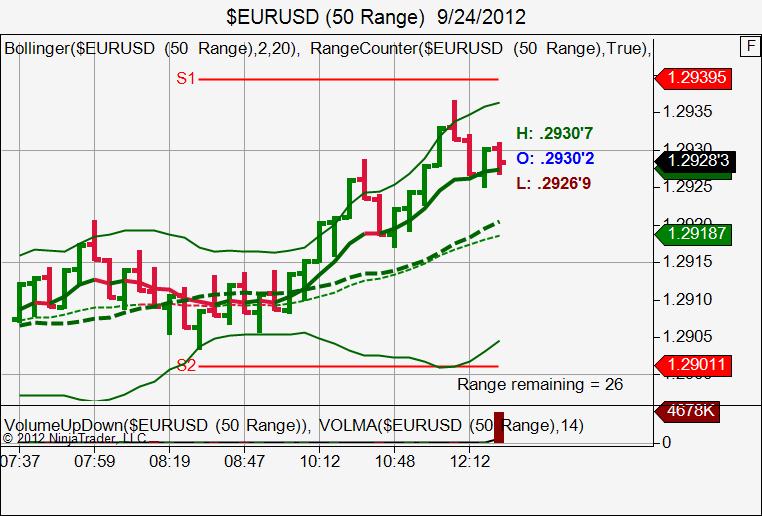Click the dark red volume bar
This screenshot has height=516, width=762.
(499, 427)
